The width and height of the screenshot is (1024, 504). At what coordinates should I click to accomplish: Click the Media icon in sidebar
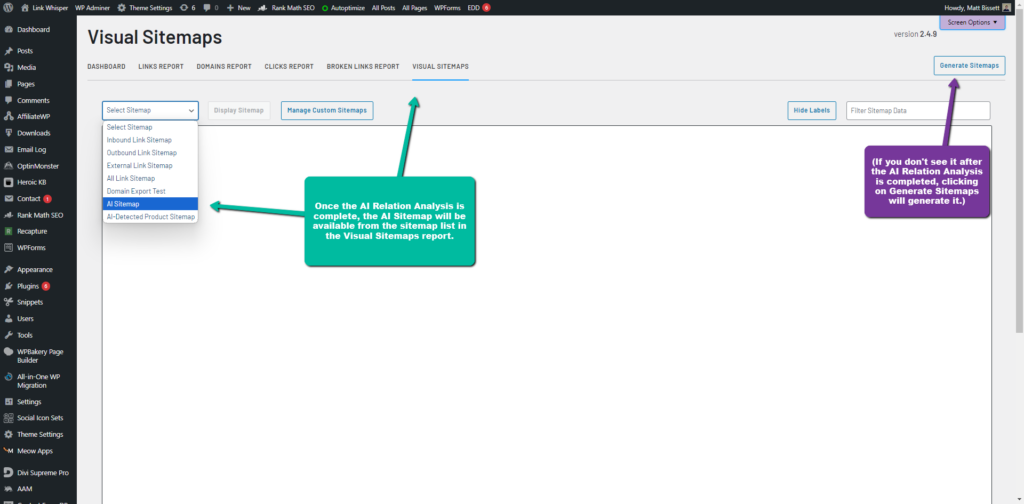coord(8,67)
